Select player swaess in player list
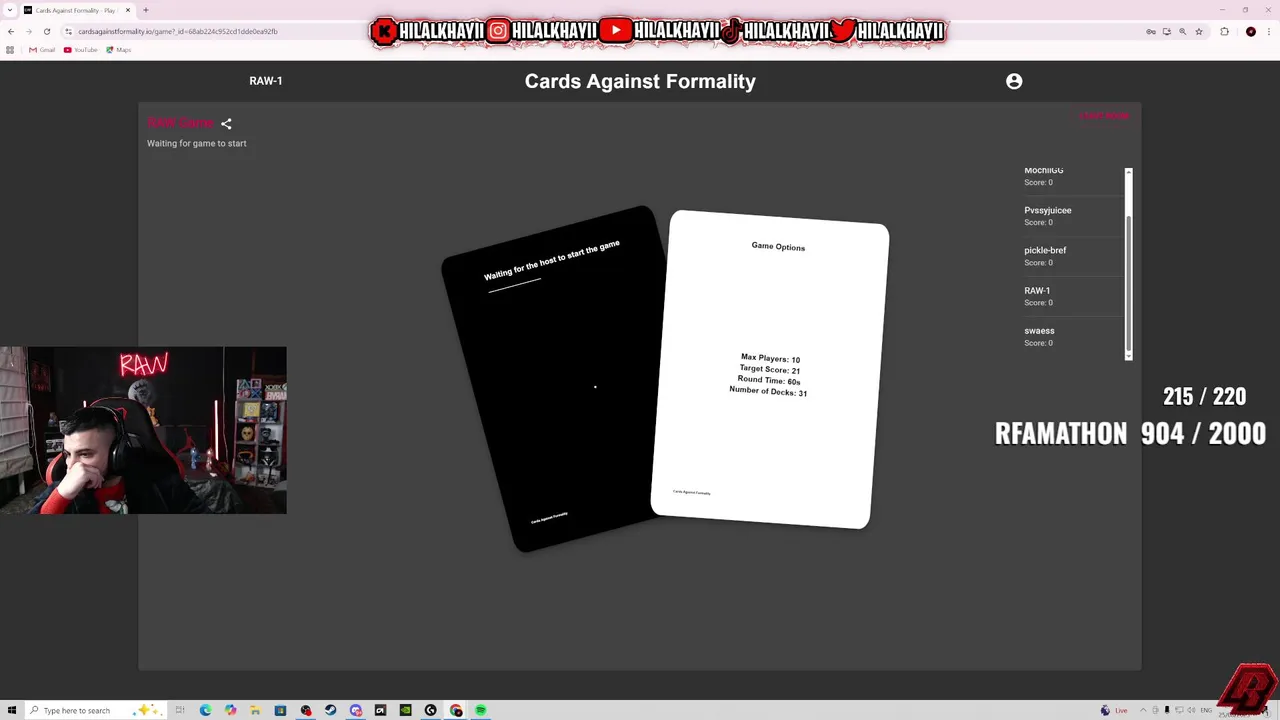1280x720 pixels. (1071, 336)
